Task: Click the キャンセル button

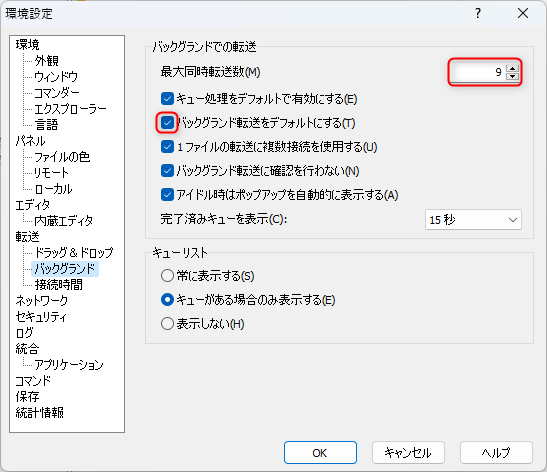Action: click(x=408, y=453)
